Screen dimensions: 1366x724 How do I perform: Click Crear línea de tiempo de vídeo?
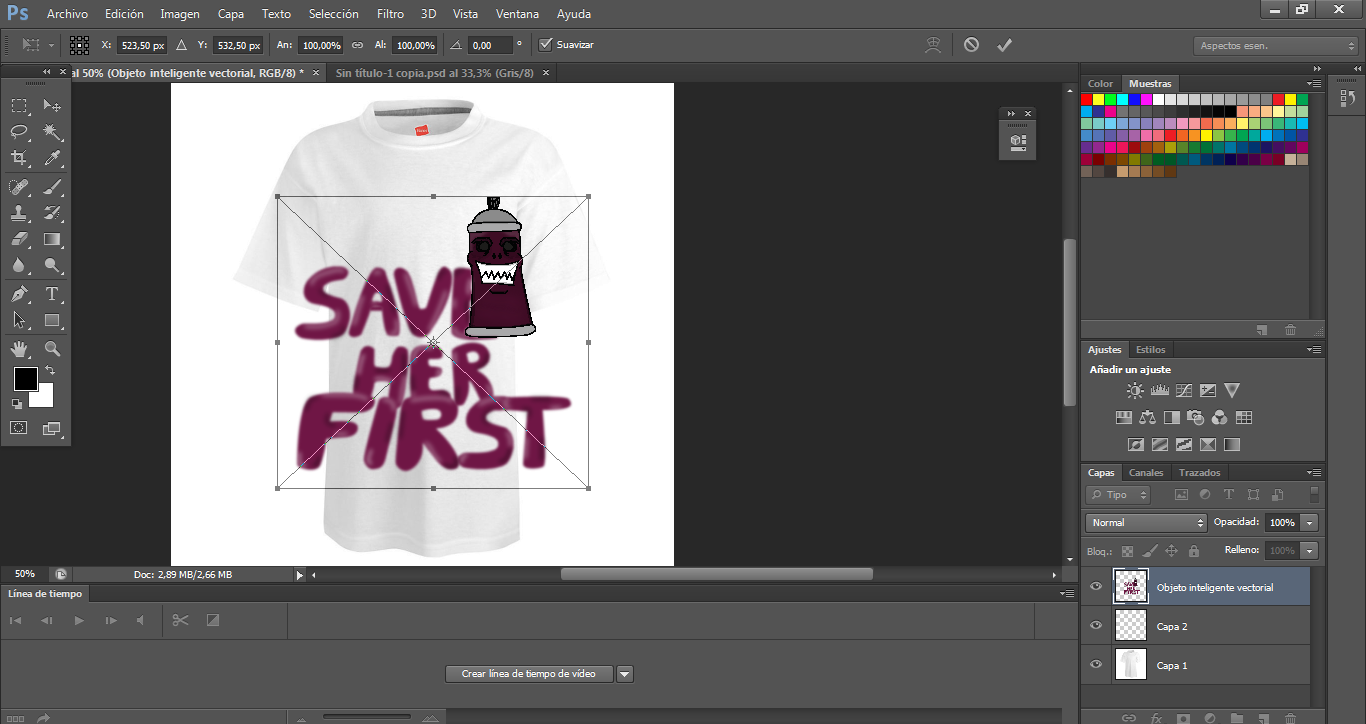[x=528, y=674]
